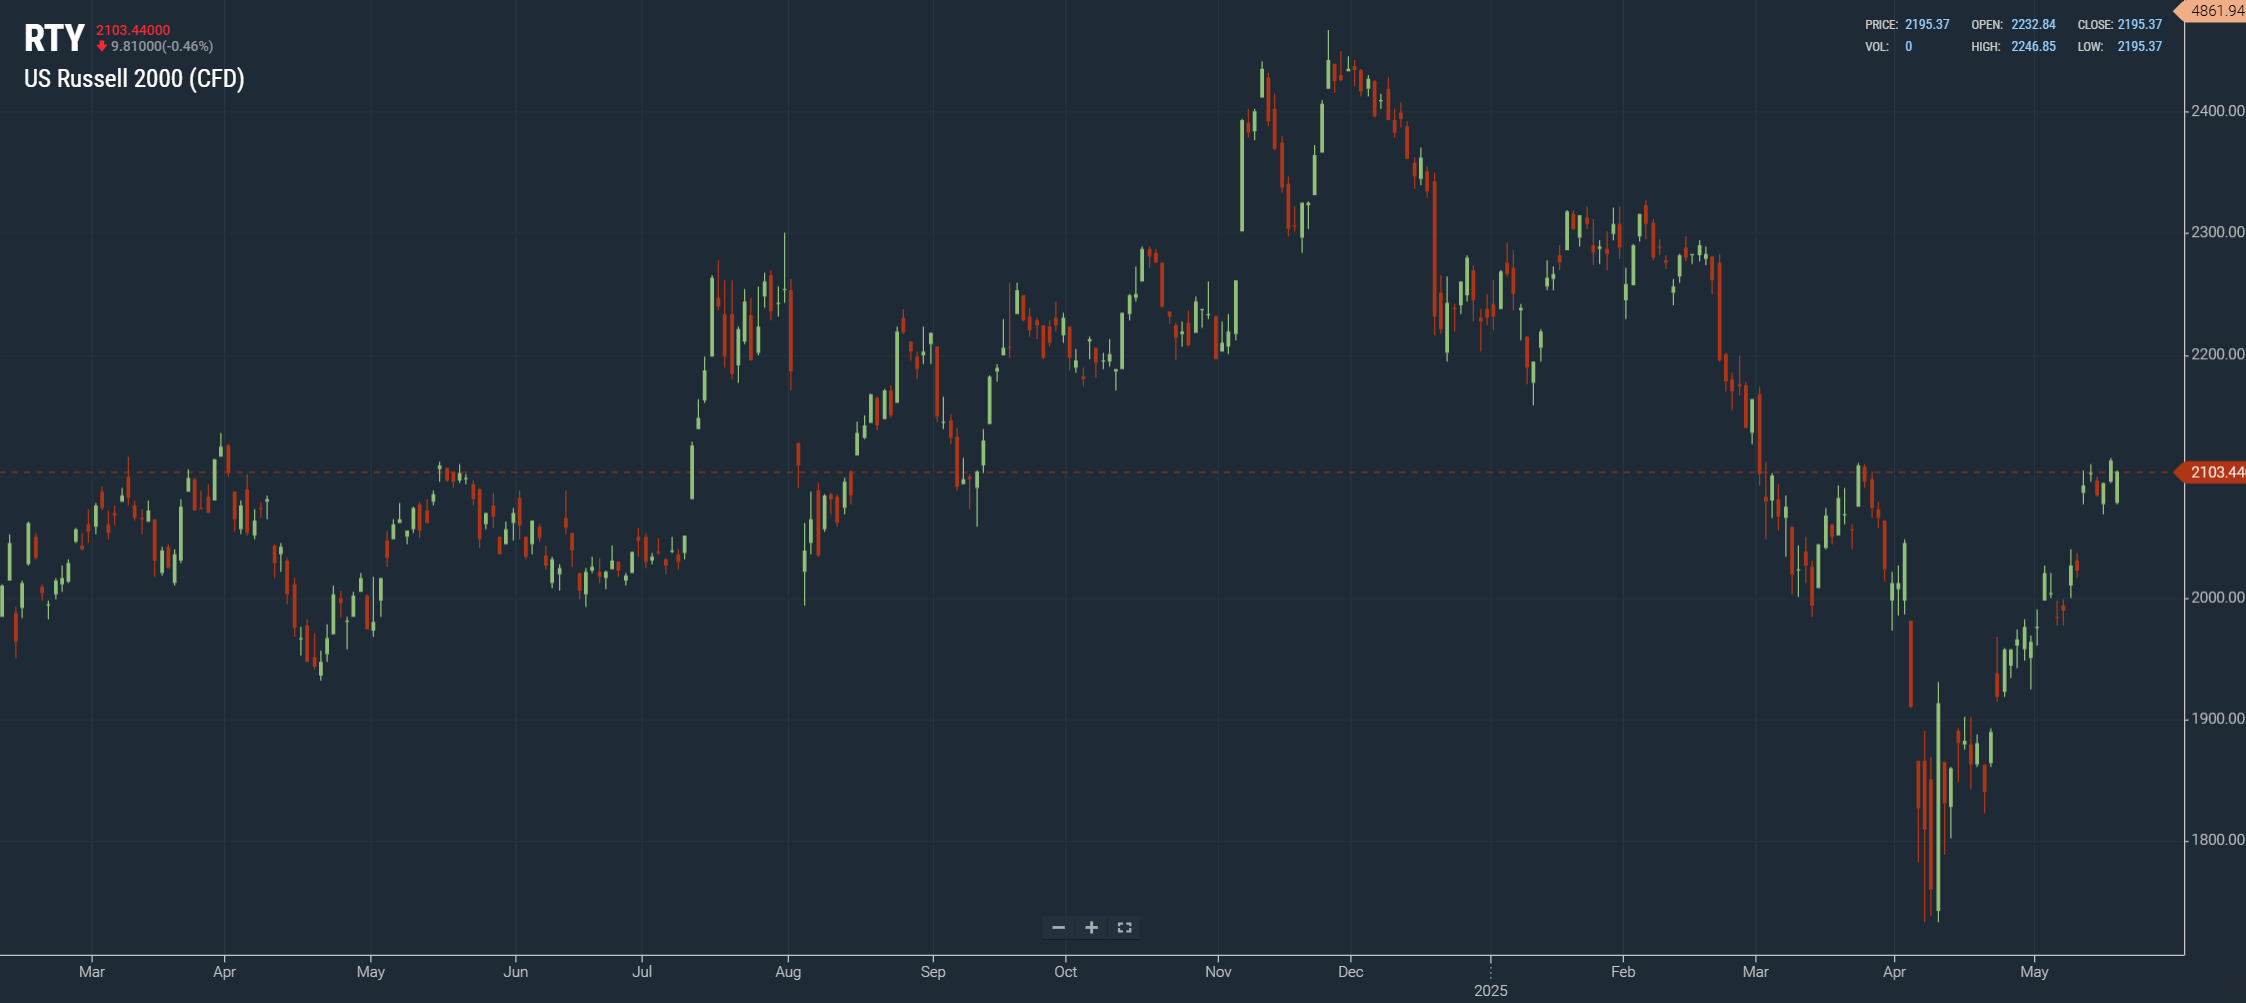Click the Jun label on time axis

tap(515, 972)
